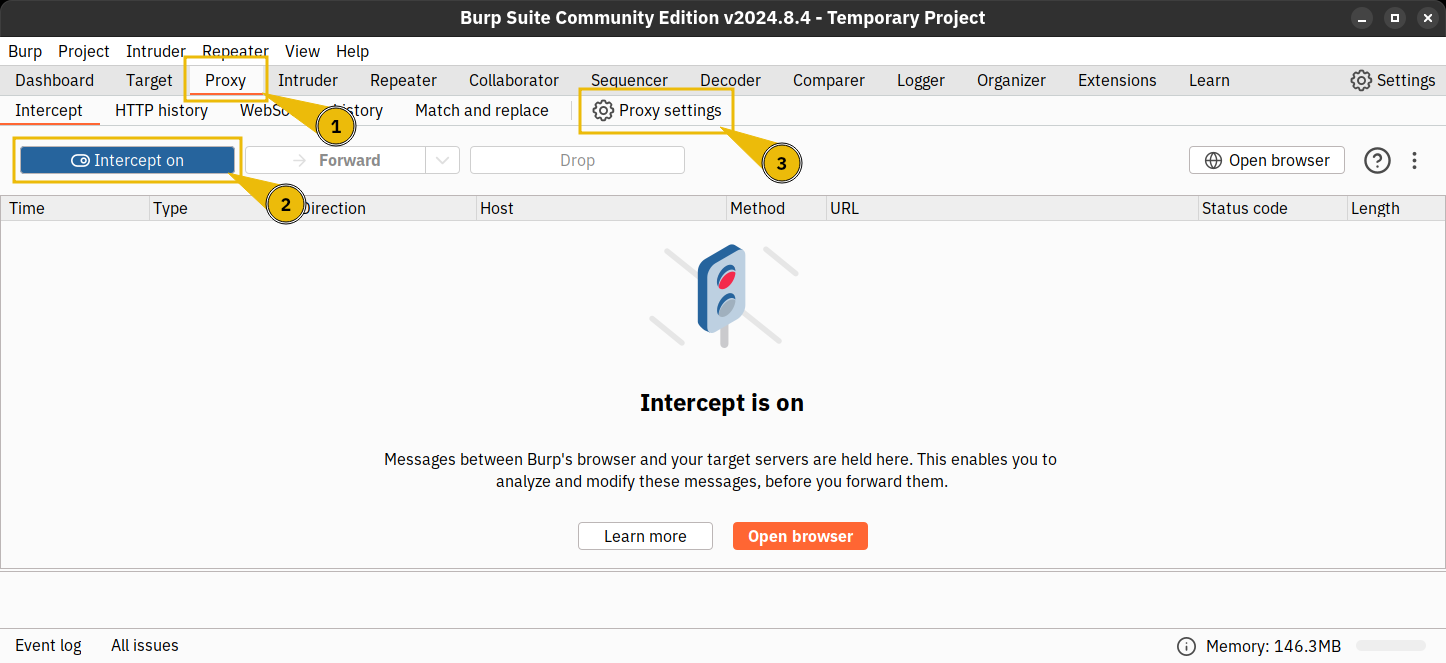Switch to the Repeater tab
The width and height of the screenshot is (1446, 663).
tap(403, 80)
